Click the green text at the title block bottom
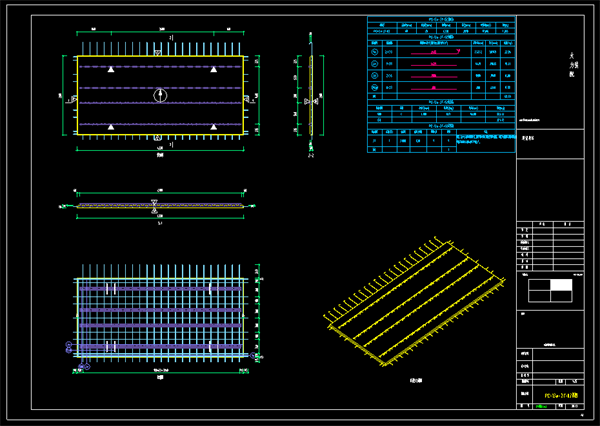The image size is (600, 426). pos(542,406)
